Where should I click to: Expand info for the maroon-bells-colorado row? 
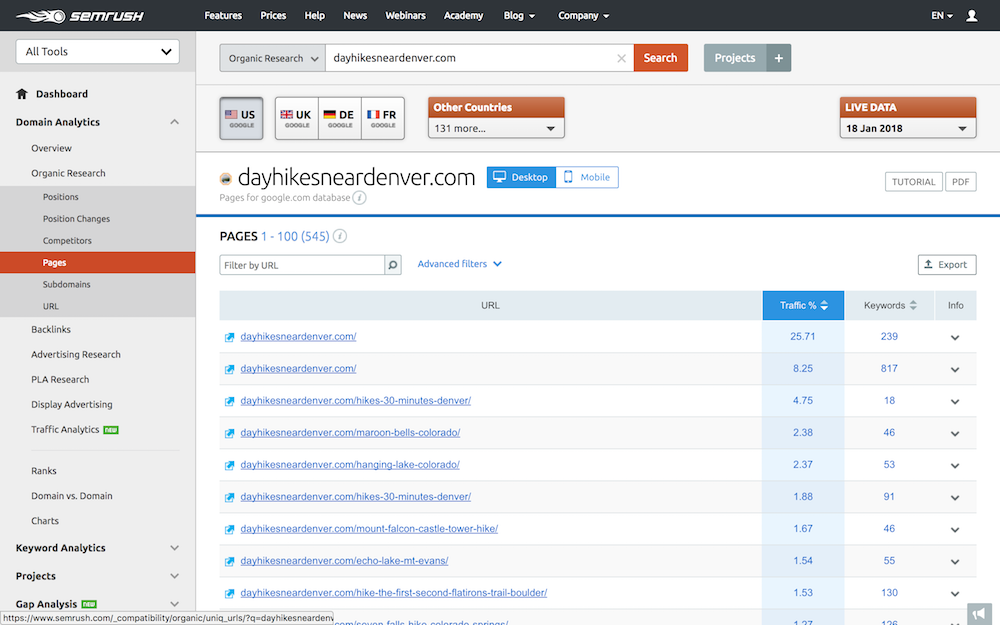(x=955, y=434)
